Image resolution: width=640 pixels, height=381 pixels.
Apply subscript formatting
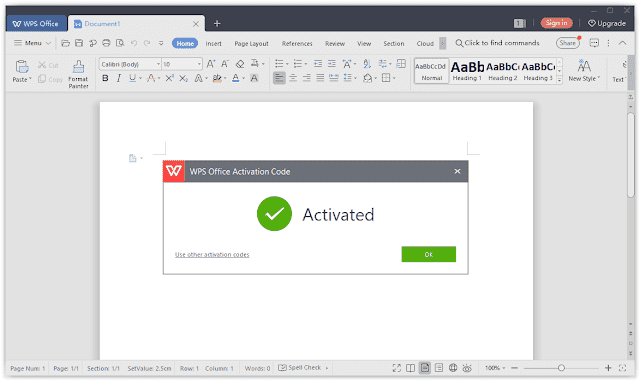[184, 78]
